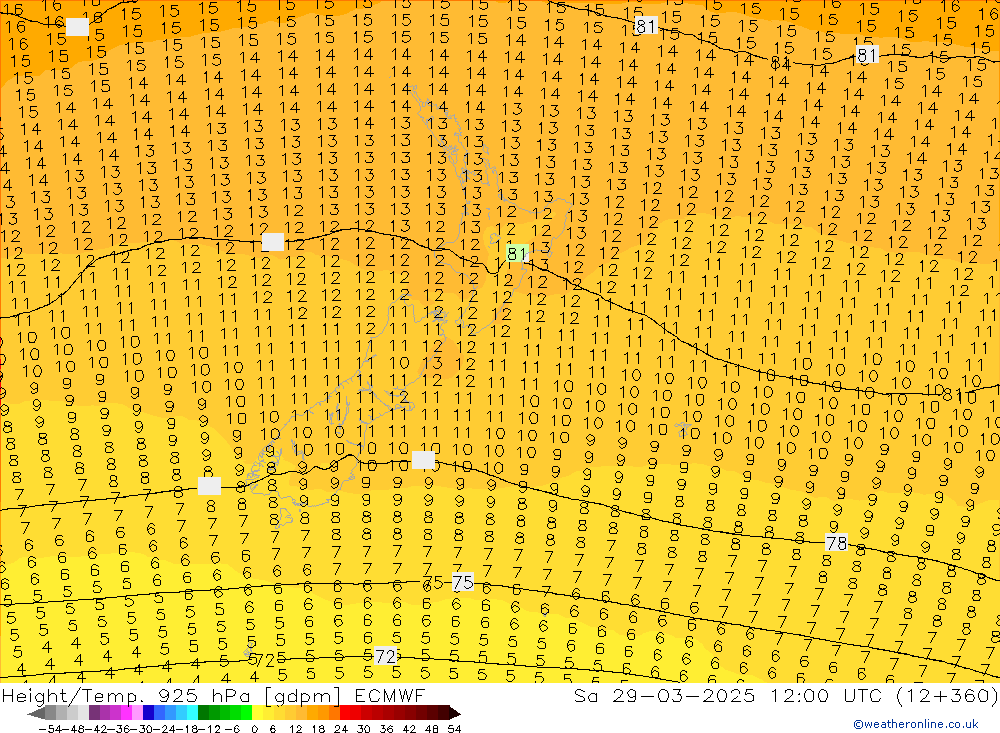Click the chart title 'Height/Temp. 925 hPa [gdpm] ECMWF'
This screenshot has width=1000, height=733.
[x=213, y=695]
